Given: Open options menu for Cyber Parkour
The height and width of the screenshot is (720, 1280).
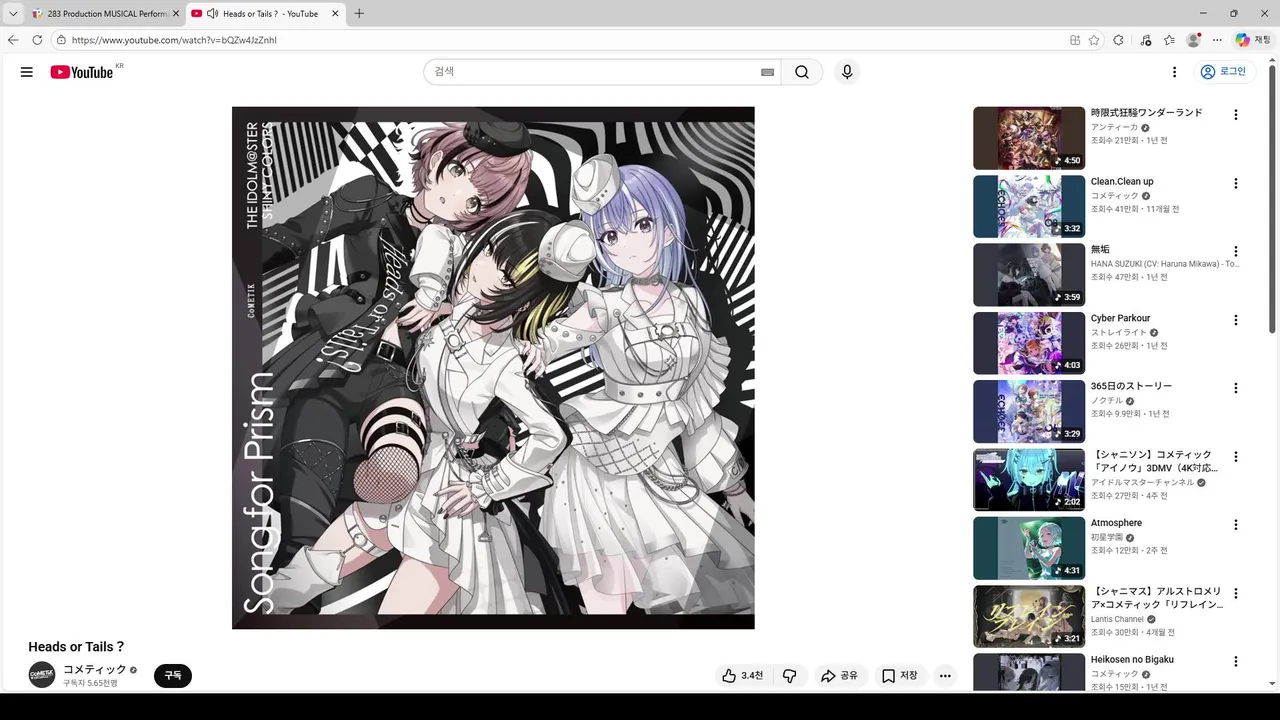Looking at the screenshot, I should point(1236,320).
